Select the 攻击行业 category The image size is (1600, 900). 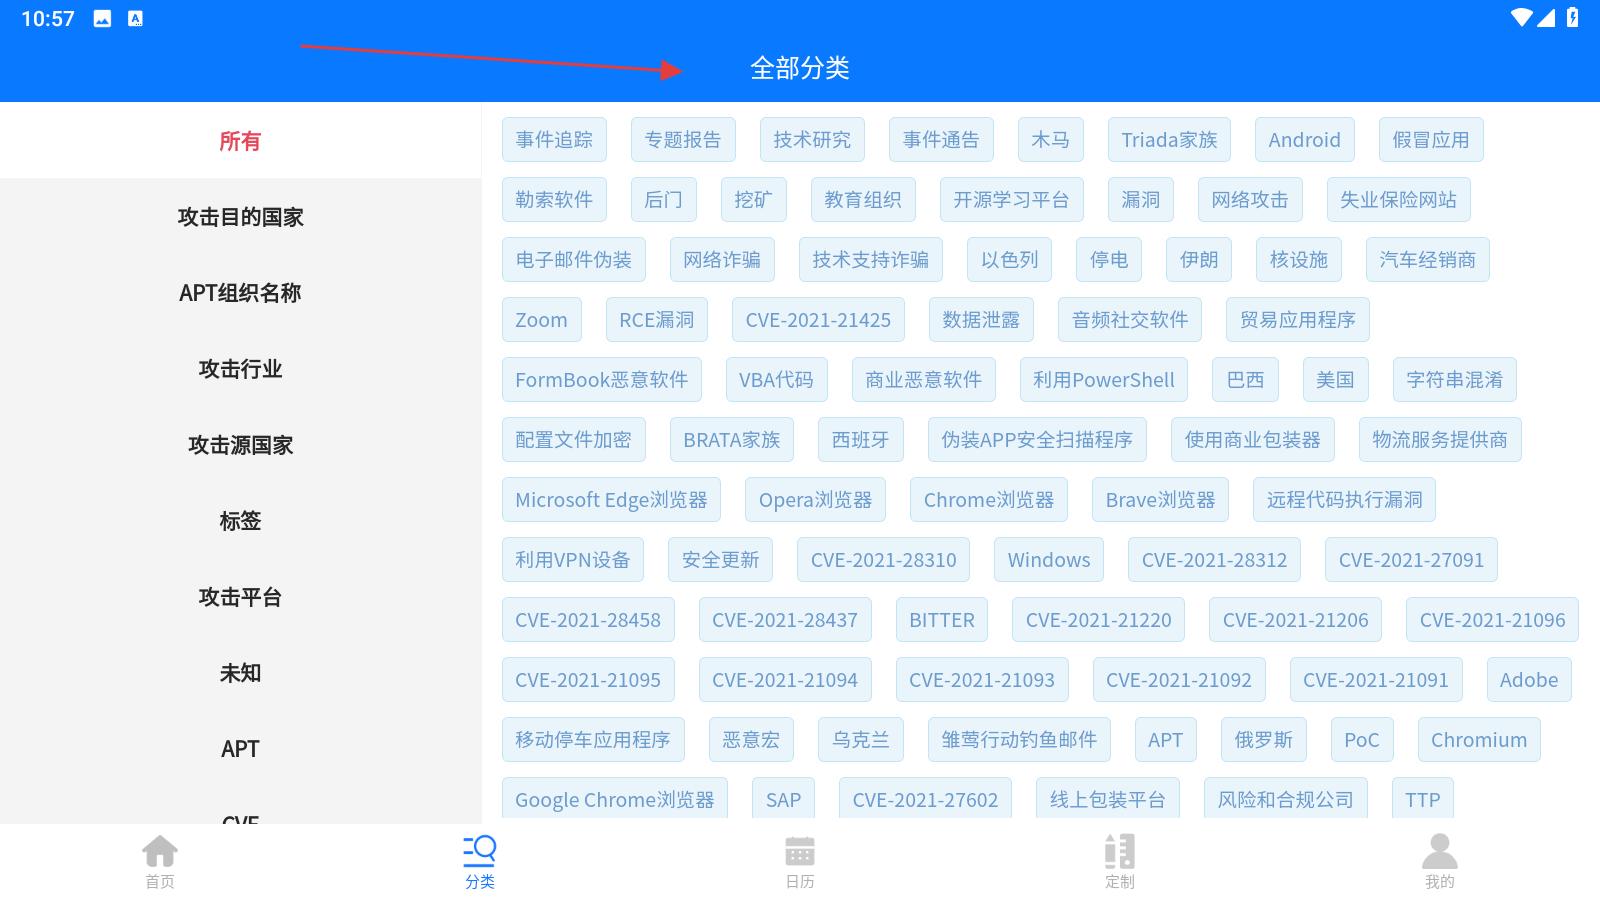click(240, 369)
